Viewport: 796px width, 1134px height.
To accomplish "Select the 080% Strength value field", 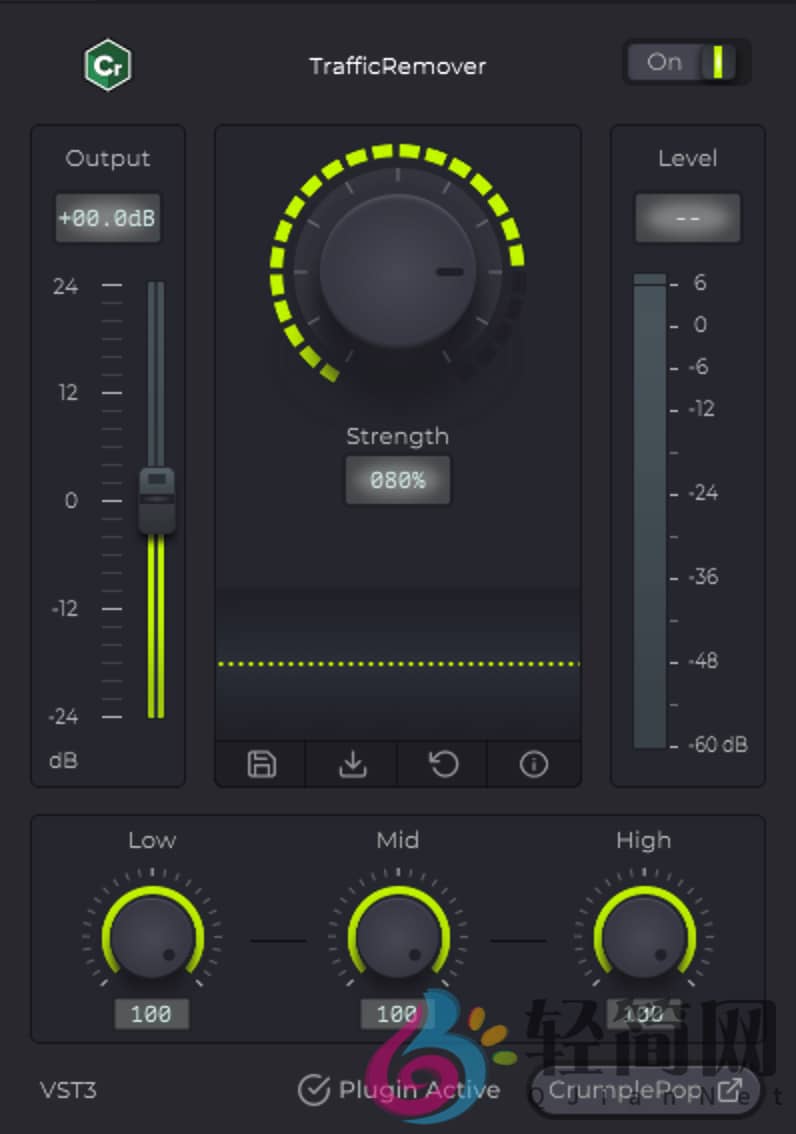I will click(398, 480).
